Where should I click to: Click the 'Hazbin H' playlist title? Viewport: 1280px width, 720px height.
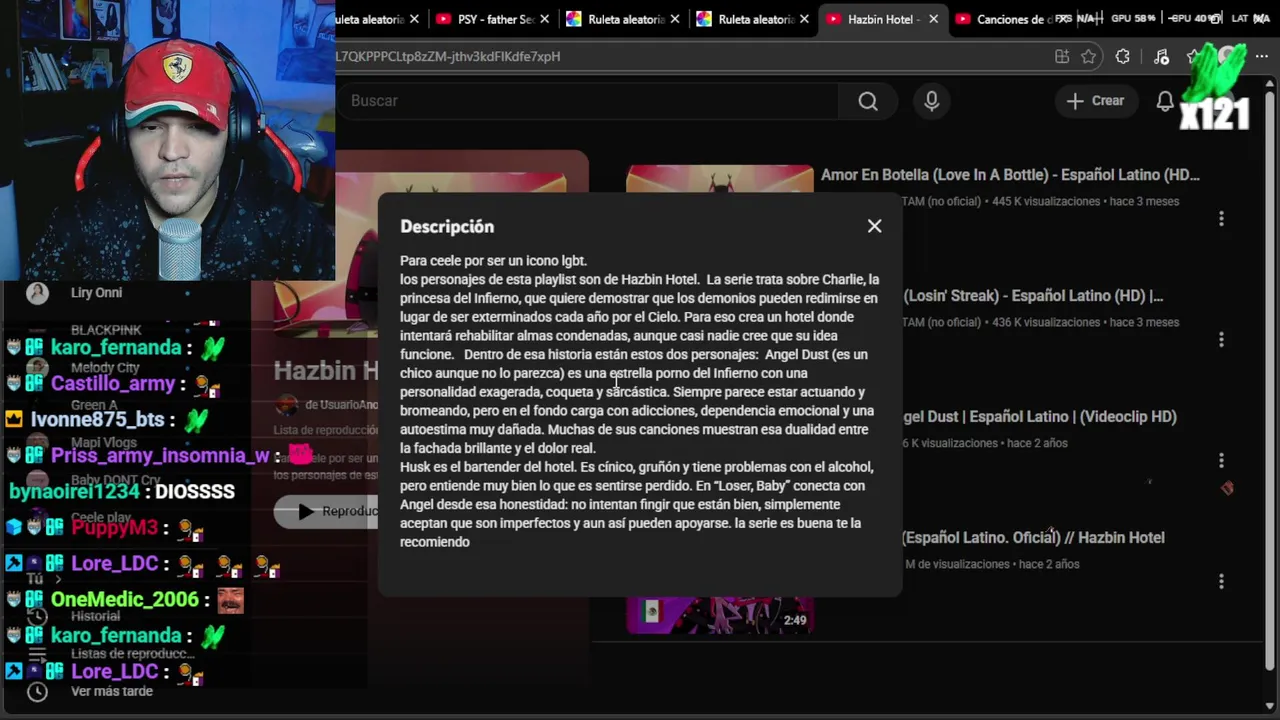point(326,371)
